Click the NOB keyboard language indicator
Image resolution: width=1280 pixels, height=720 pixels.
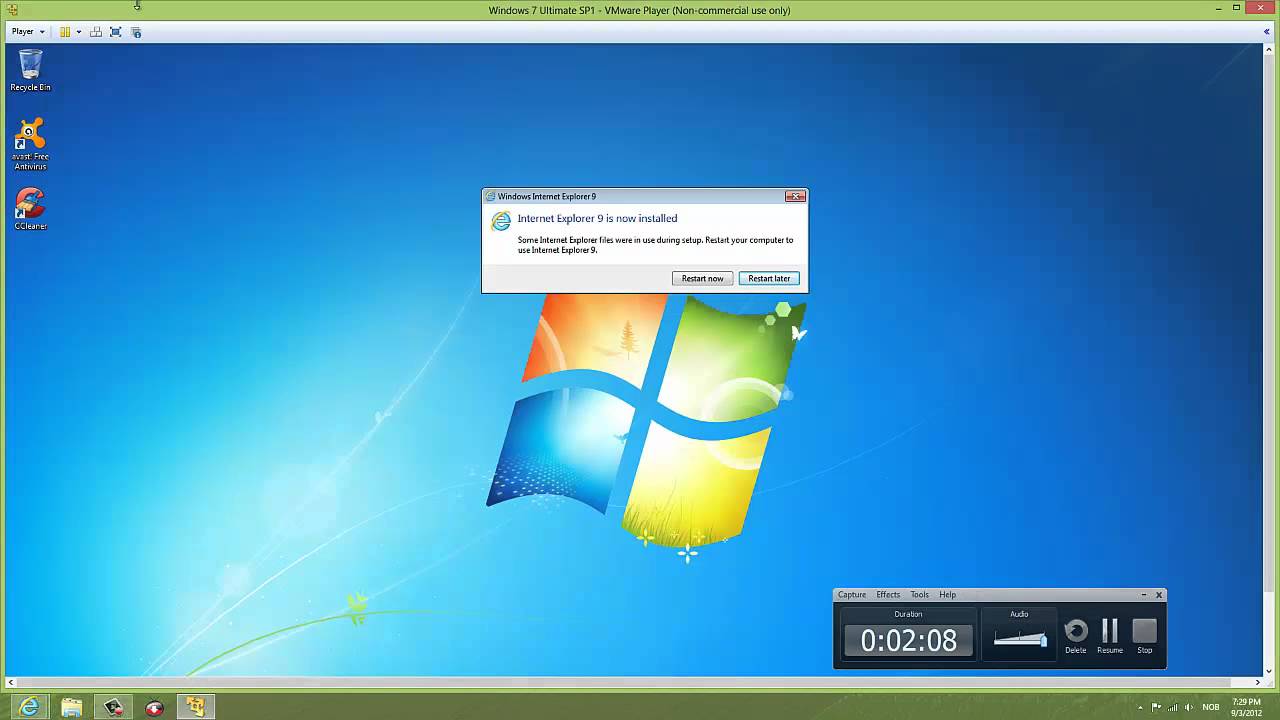click(1211, 707)
